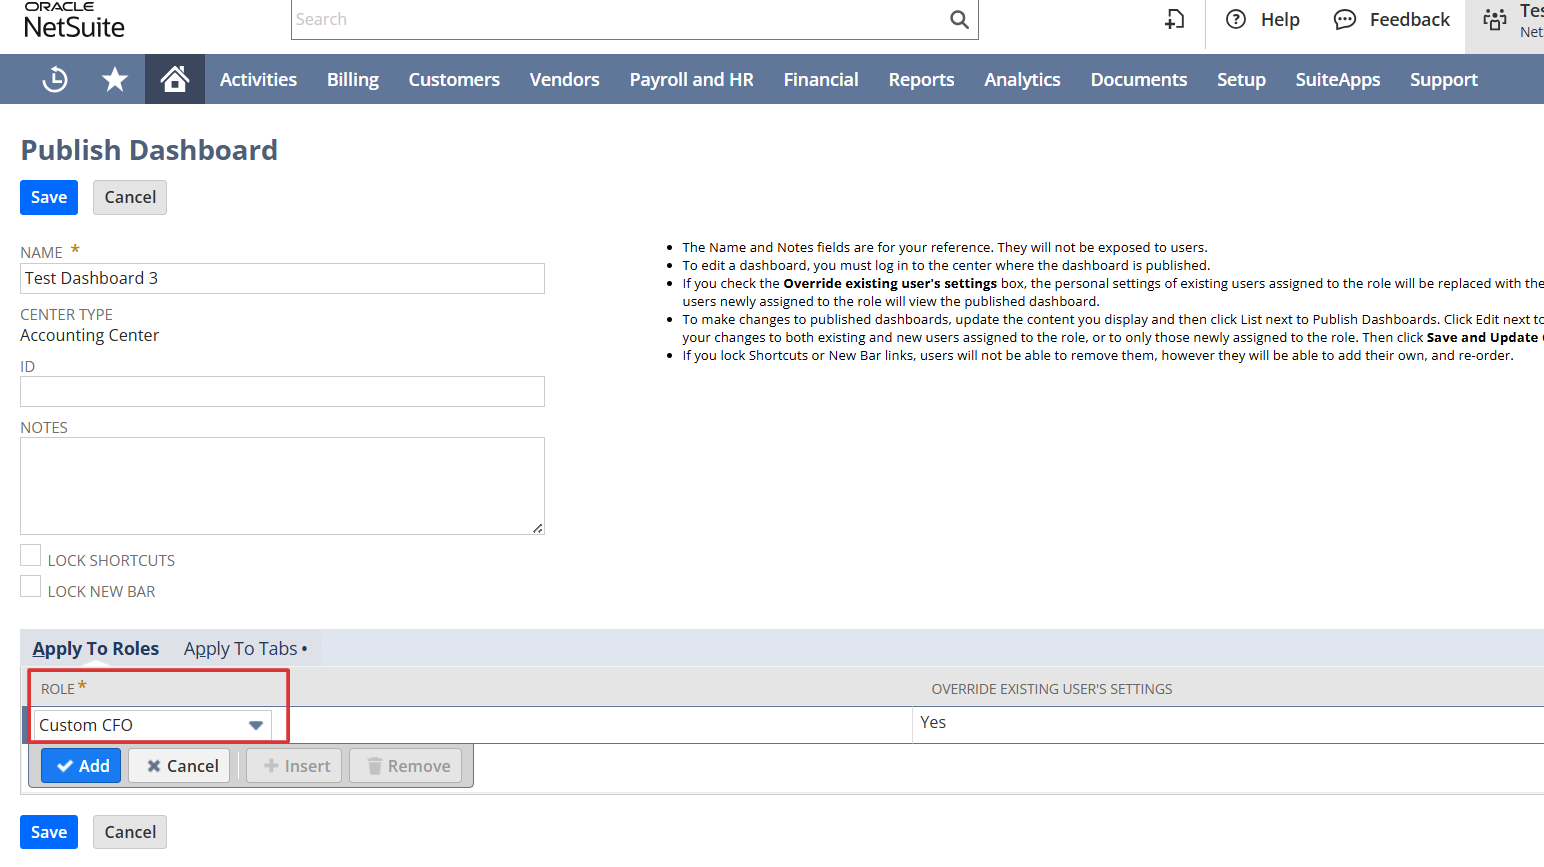This screenshot has height=867, width=1544.
Task: Open the Recent Records clock icon
Action: tap(55, 79)
